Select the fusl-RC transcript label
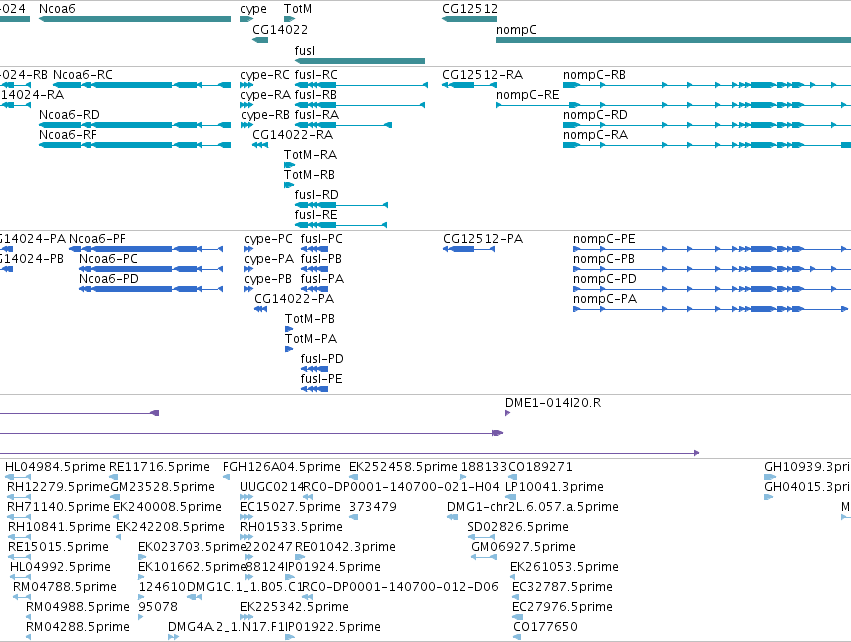Image resolution: width=851 pixels, height=642 pixels. (316, 74)
